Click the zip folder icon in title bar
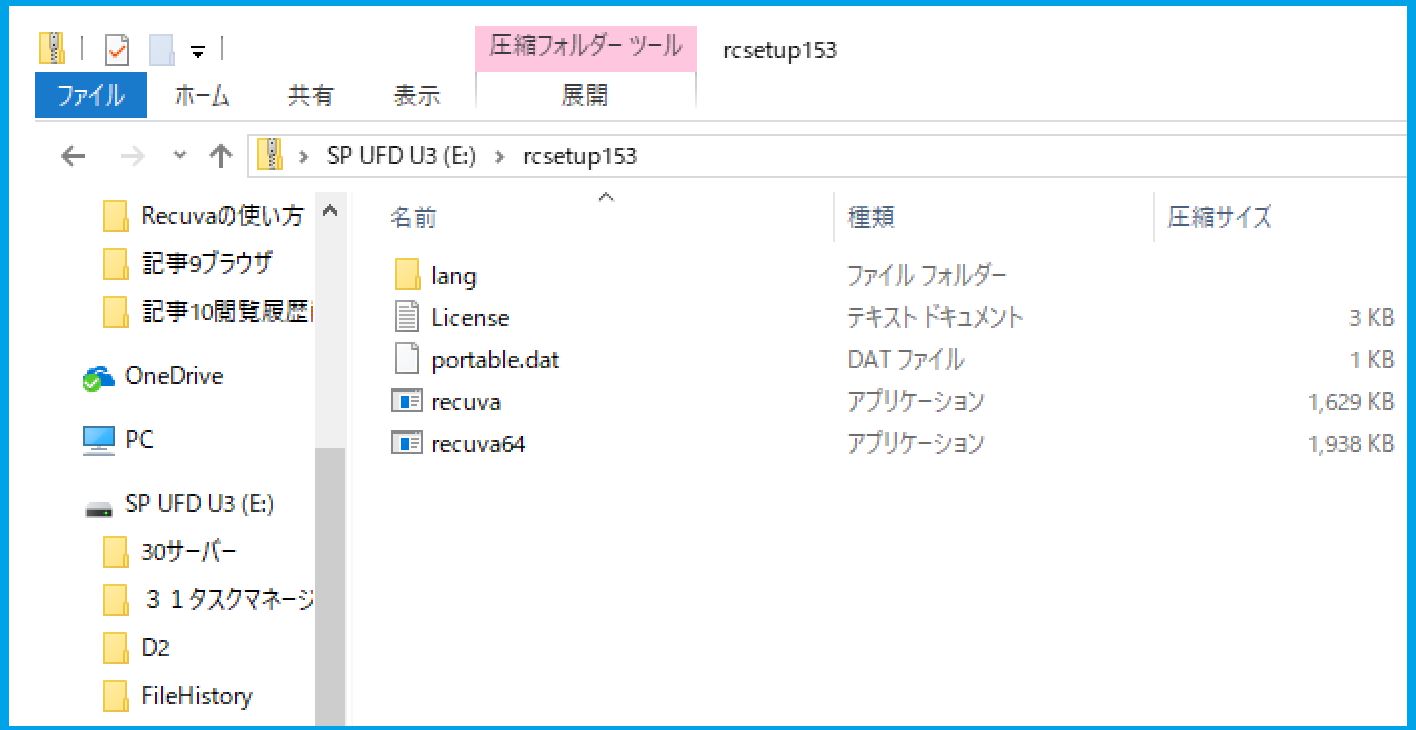The image size is (1416, 730). point(51,48)
